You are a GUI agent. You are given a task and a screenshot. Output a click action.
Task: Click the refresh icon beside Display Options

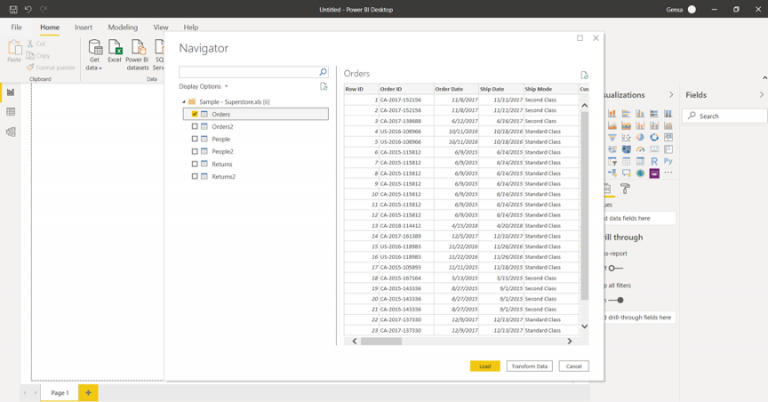click(x=323, y=86)
